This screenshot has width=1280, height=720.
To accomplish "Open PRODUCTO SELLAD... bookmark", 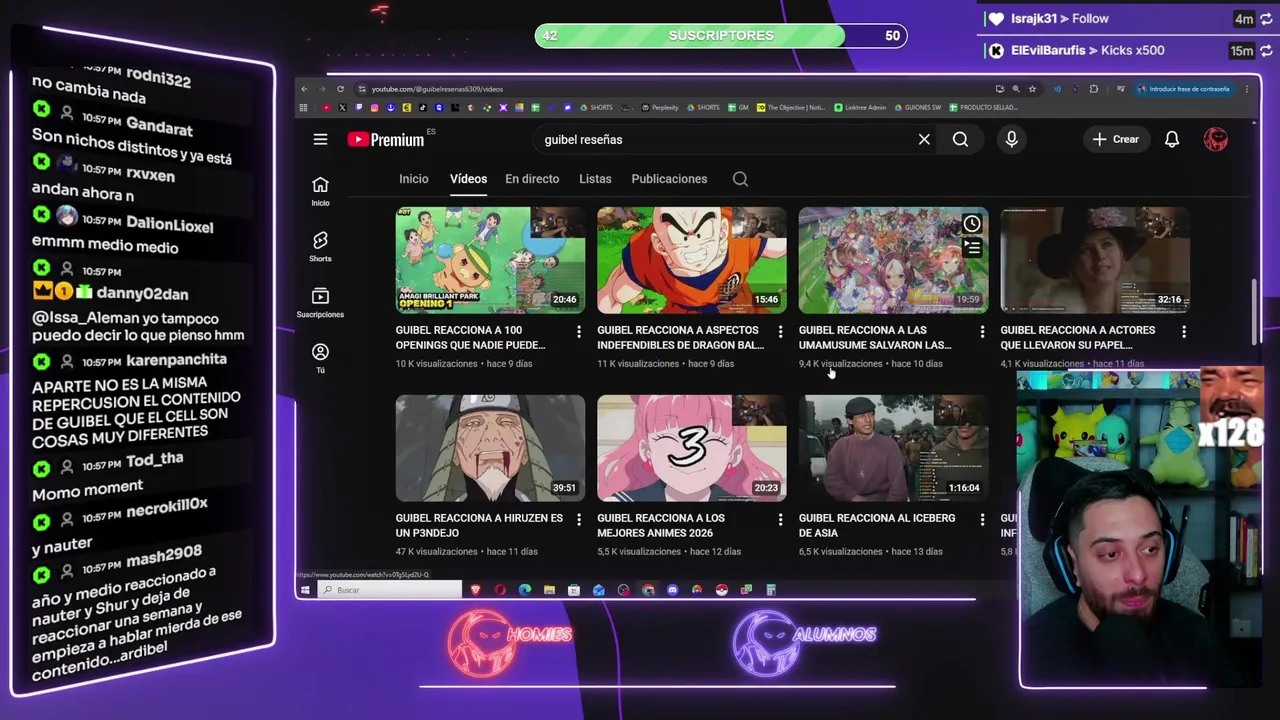I will click(983, 107).
